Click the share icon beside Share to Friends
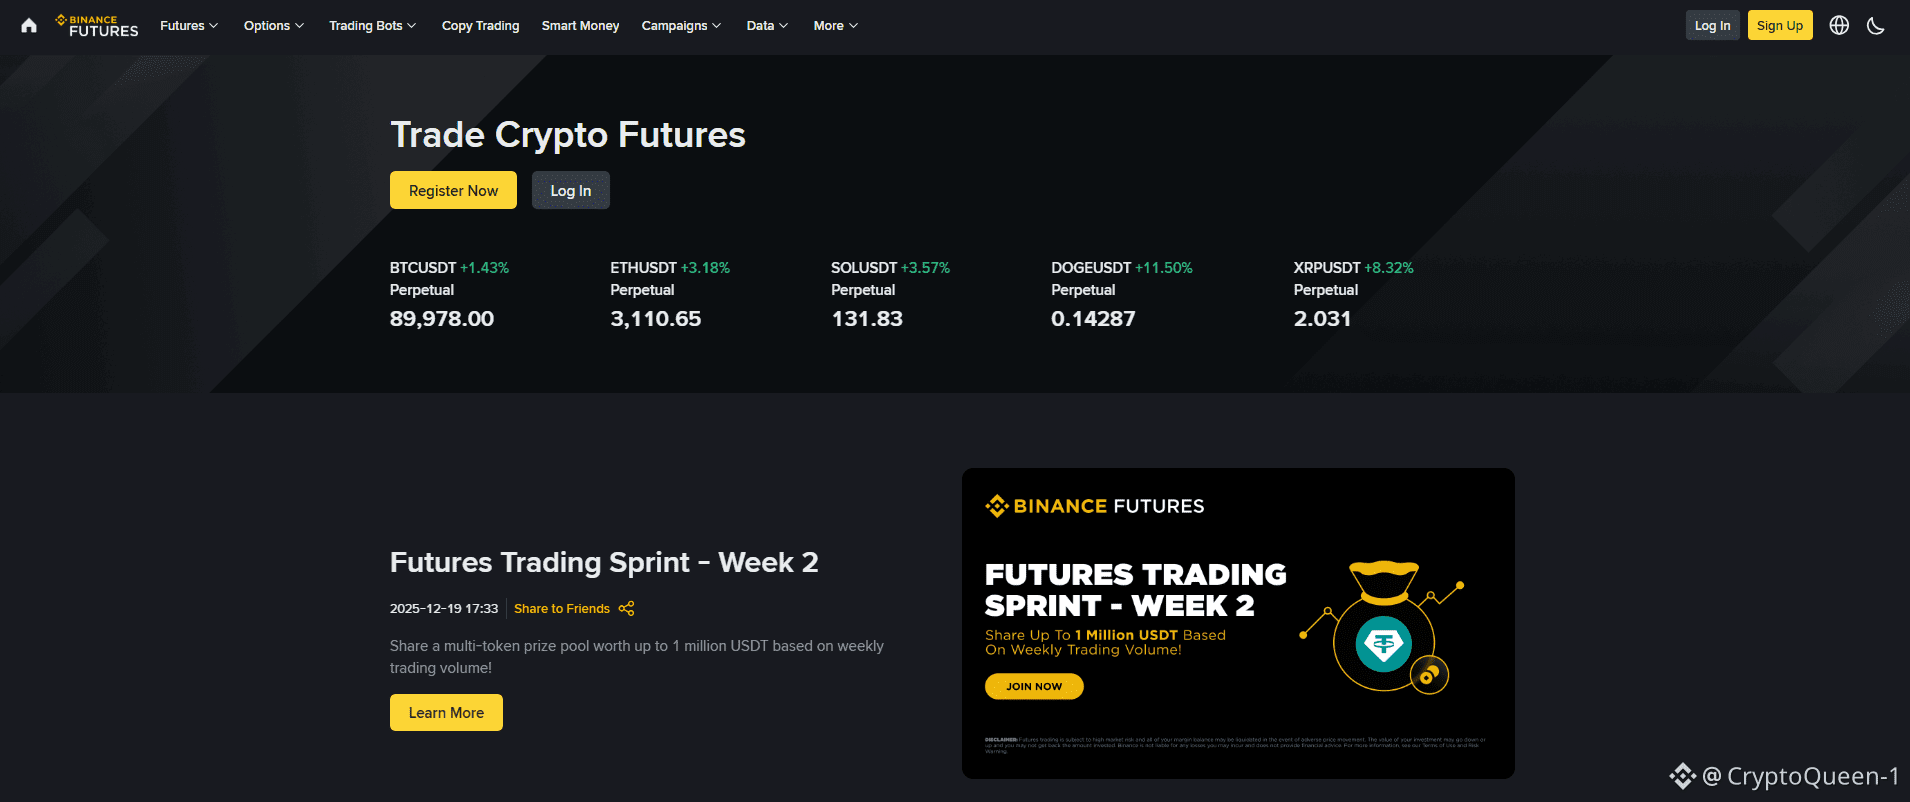 [627, 608]
